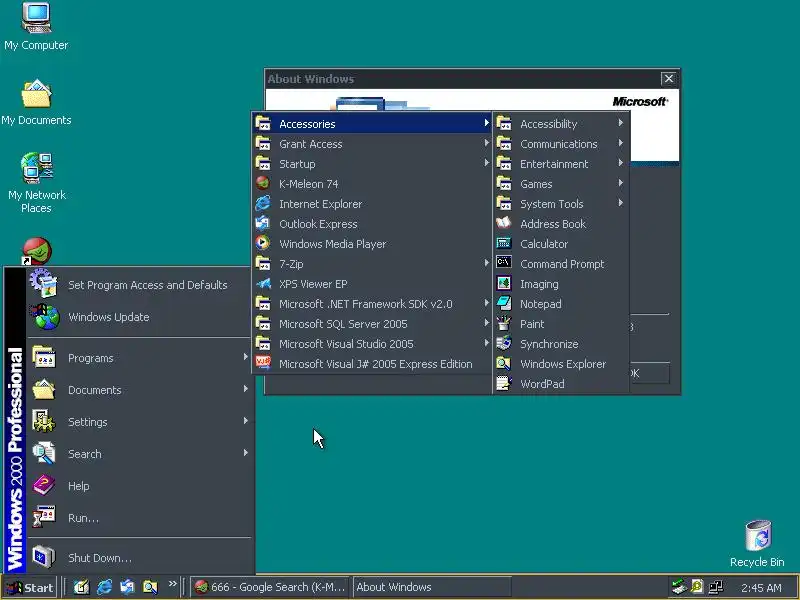This screenshot has height=600, width=800.
Task: Expand Accessibility submenu
Action: (560, 124)
